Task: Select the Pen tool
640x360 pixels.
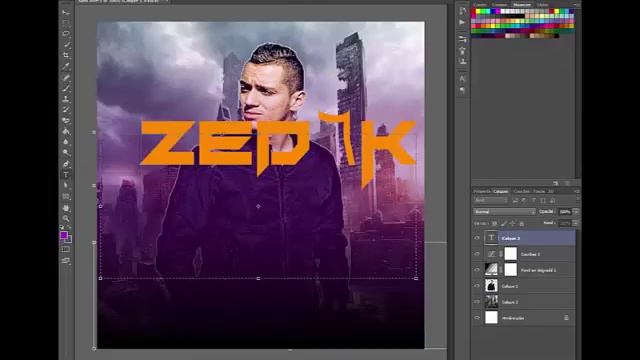Action: tap(66, 164)
